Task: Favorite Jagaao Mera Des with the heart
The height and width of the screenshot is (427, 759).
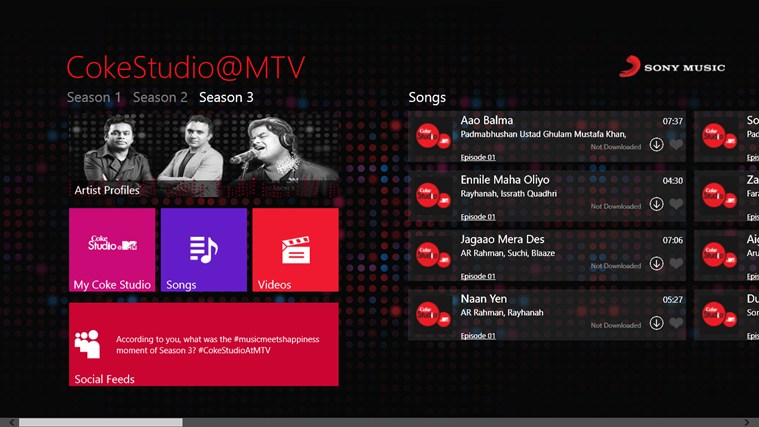Action: pos(676,263)
